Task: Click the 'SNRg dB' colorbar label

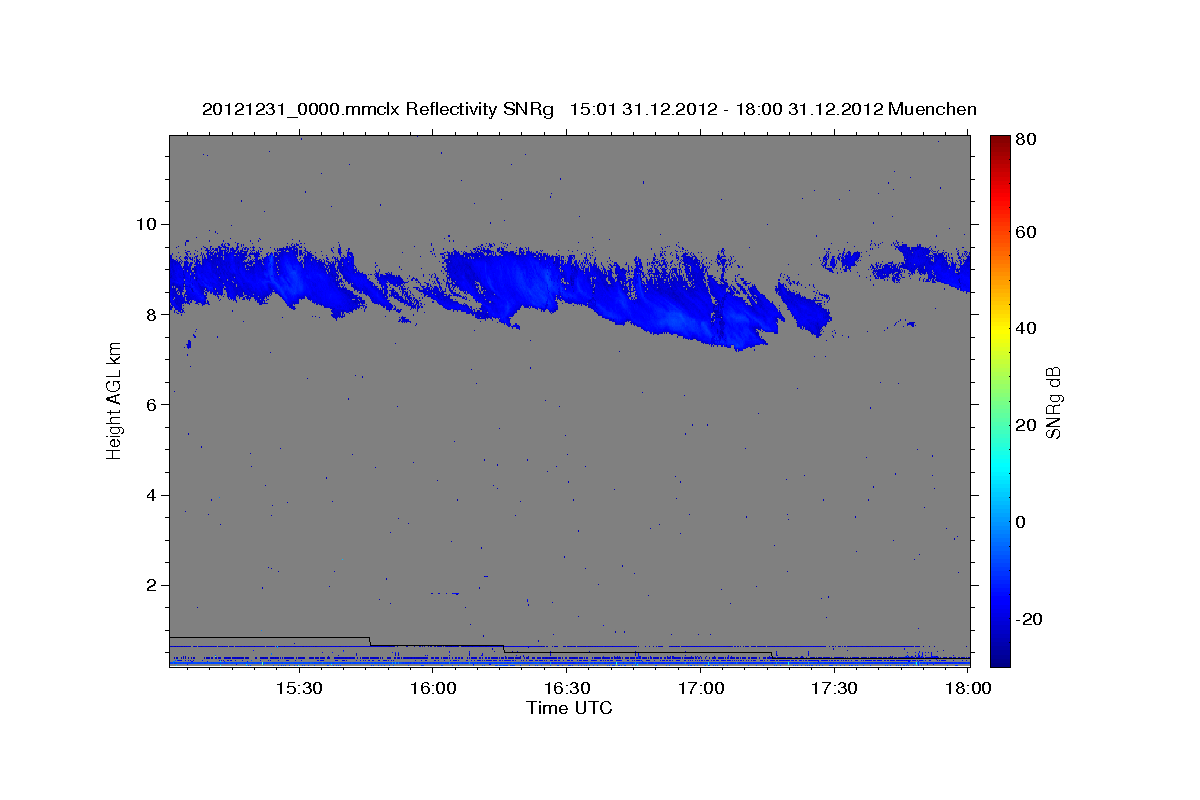Action: point(1053,401)
